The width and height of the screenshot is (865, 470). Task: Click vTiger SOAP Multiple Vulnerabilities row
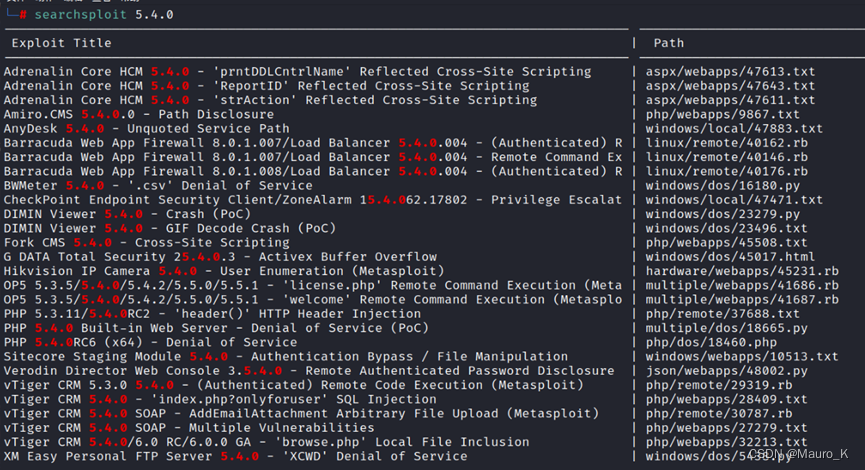click(189, 429)
